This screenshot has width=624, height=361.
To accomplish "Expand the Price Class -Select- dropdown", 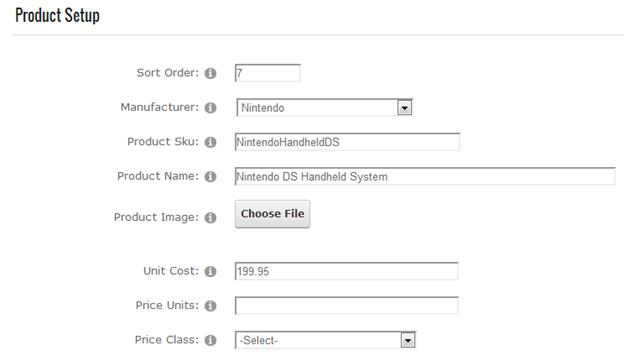I will 325,340.
